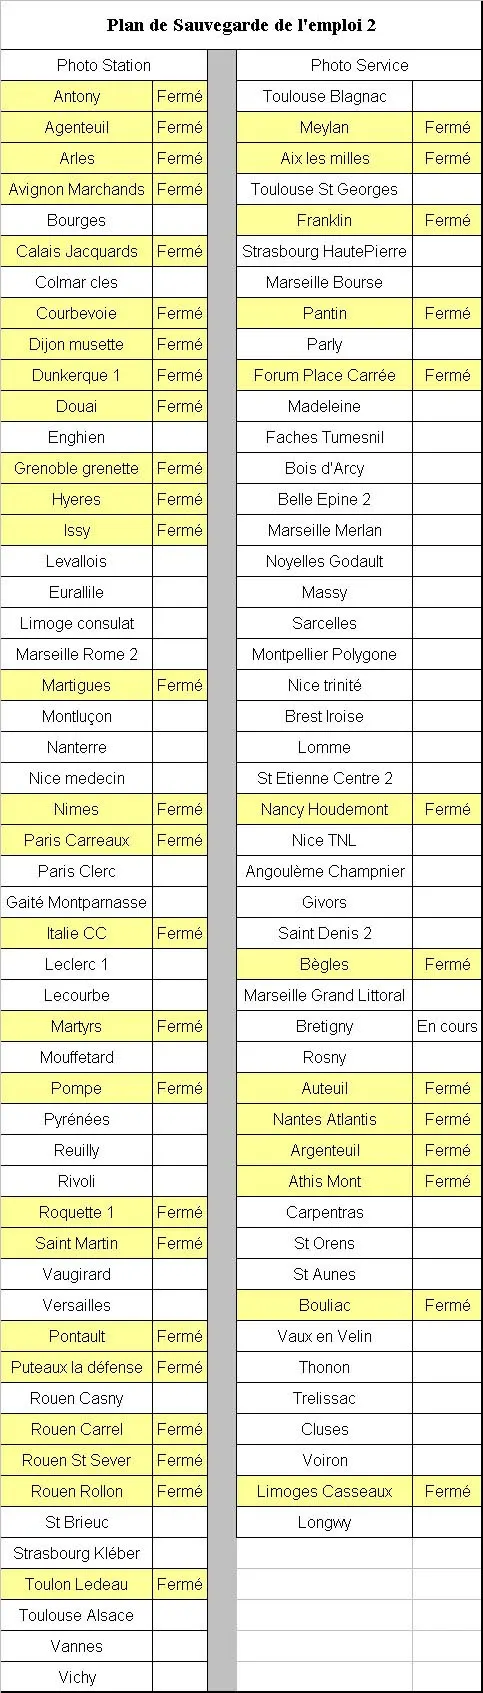Select the Vichy cell
This screenshot has height=1693, width=483.
76,1677
